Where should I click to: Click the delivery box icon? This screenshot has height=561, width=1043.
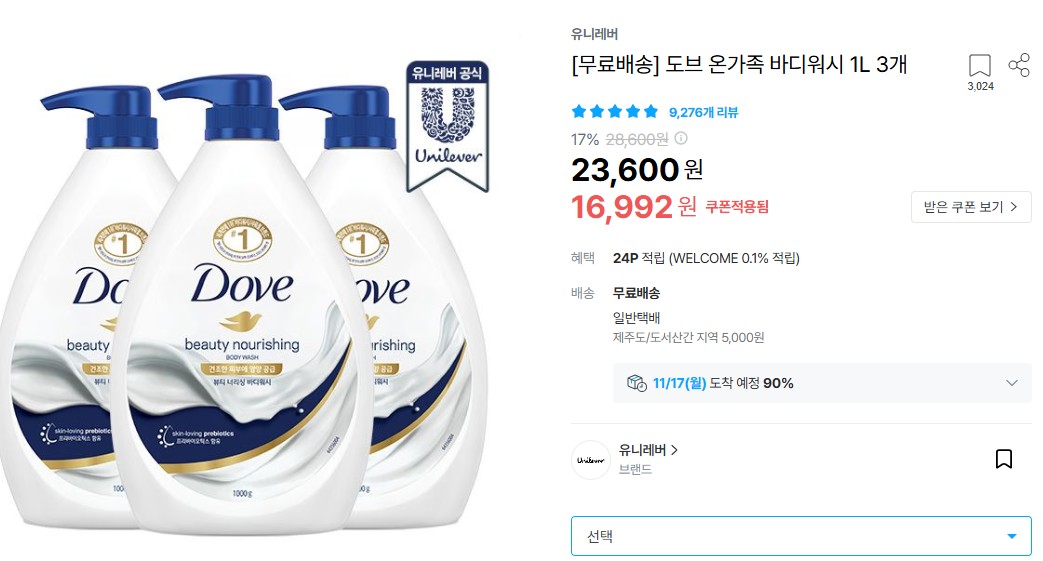pos(637,383)
